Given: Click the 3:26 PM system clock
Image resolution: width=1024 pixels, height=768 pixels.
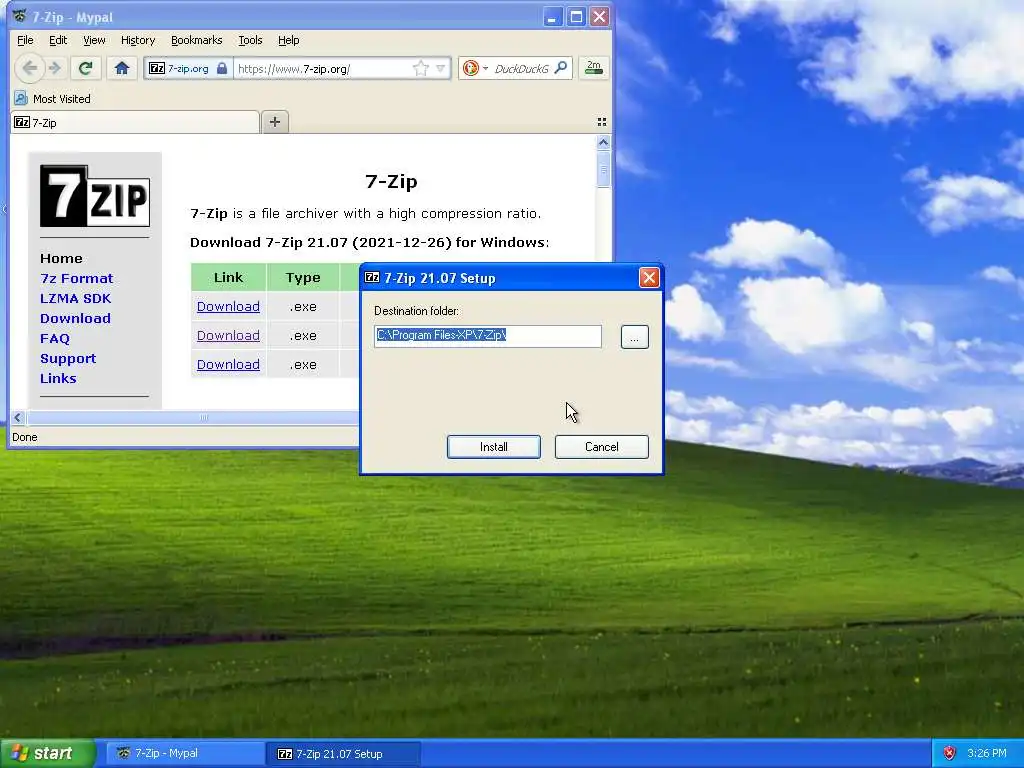Looking at the screenshot, I should coord(987,753).
